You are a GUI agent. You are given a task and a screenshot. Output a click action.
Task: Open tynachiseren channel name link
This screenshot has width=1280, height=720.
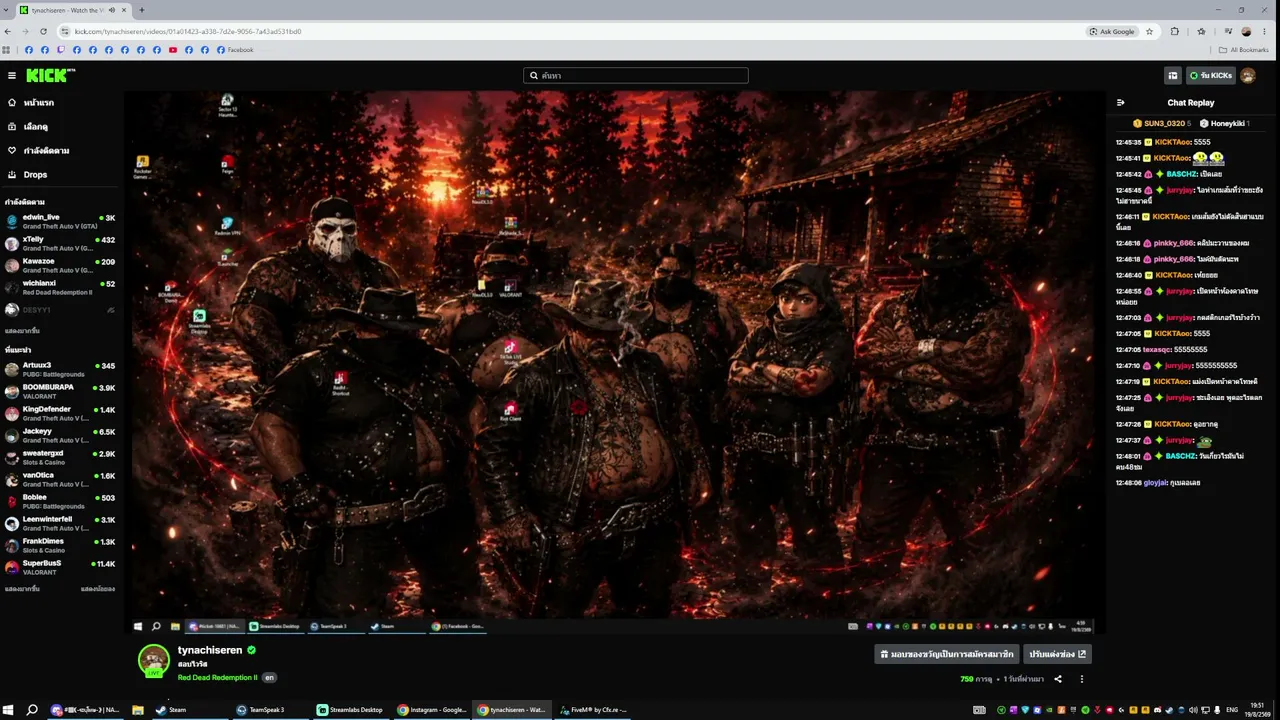pos(210,650)
